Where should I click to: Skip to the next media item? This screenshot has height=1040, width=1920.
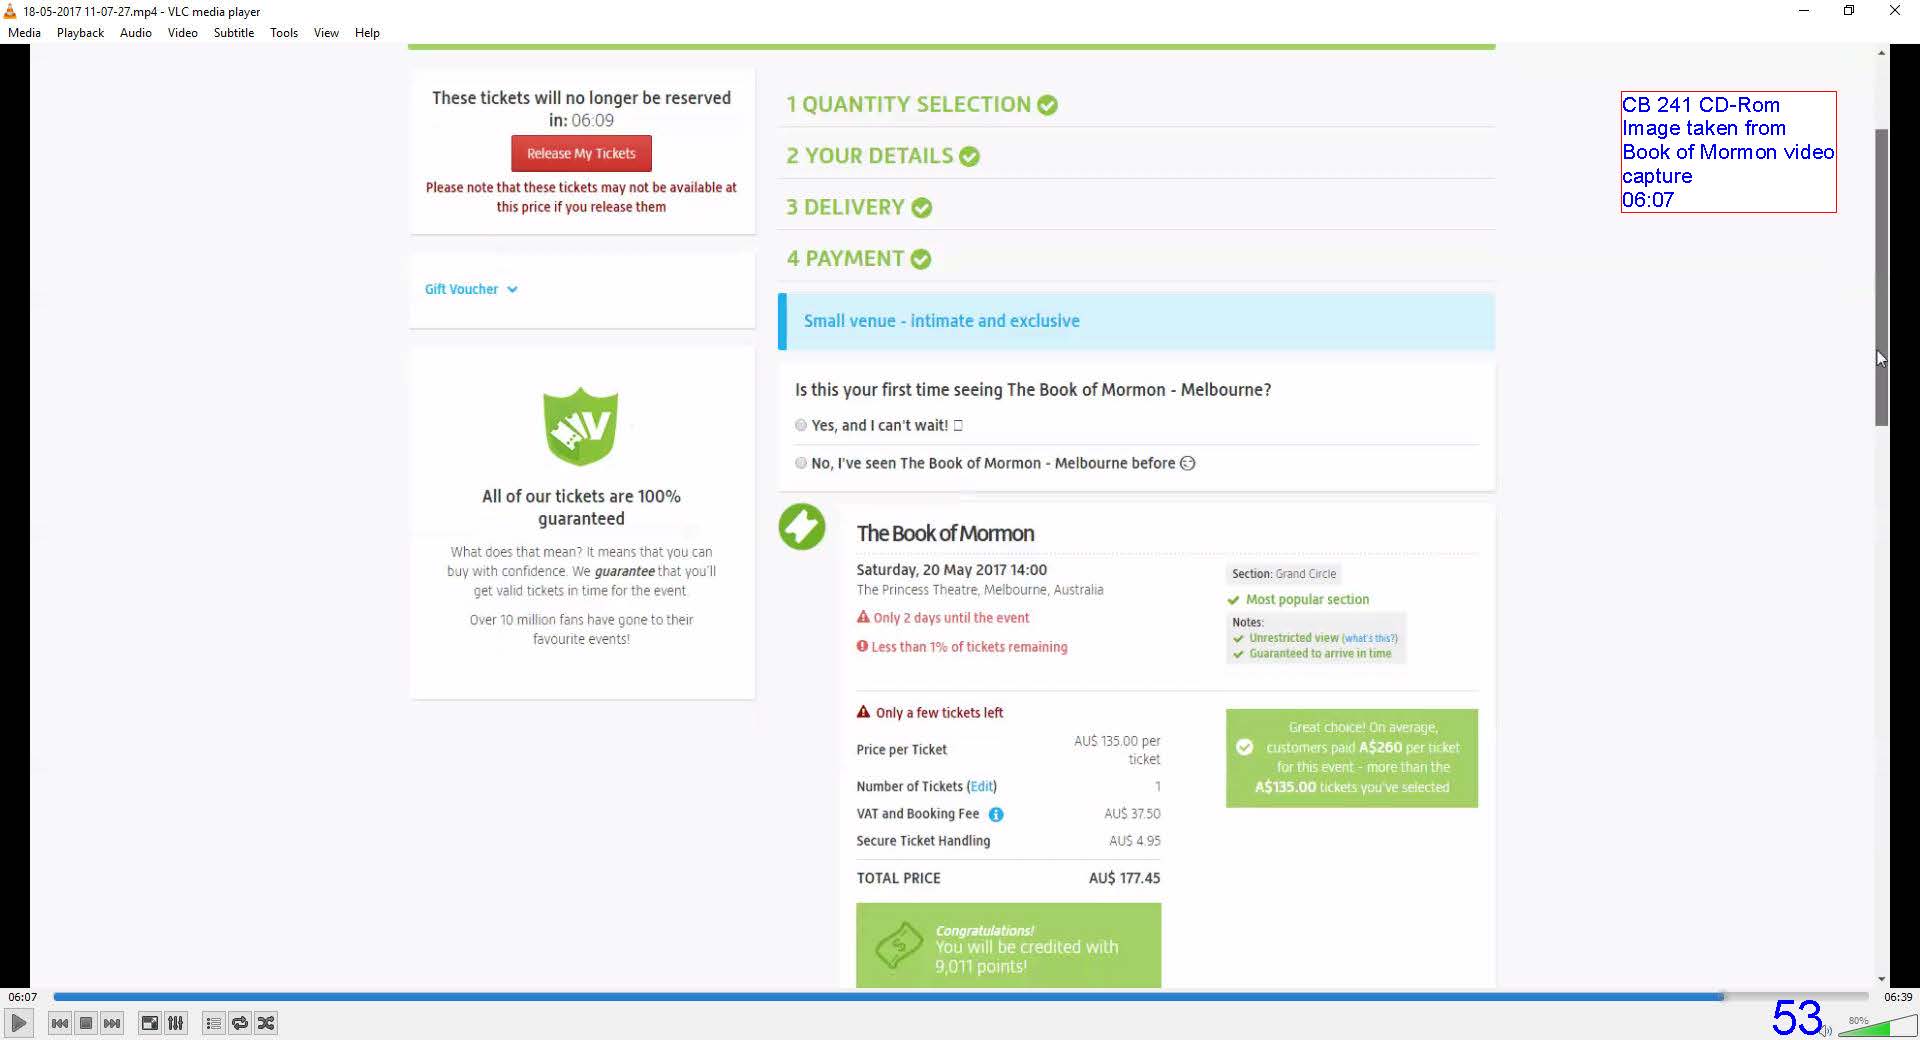coord(112,1023)
